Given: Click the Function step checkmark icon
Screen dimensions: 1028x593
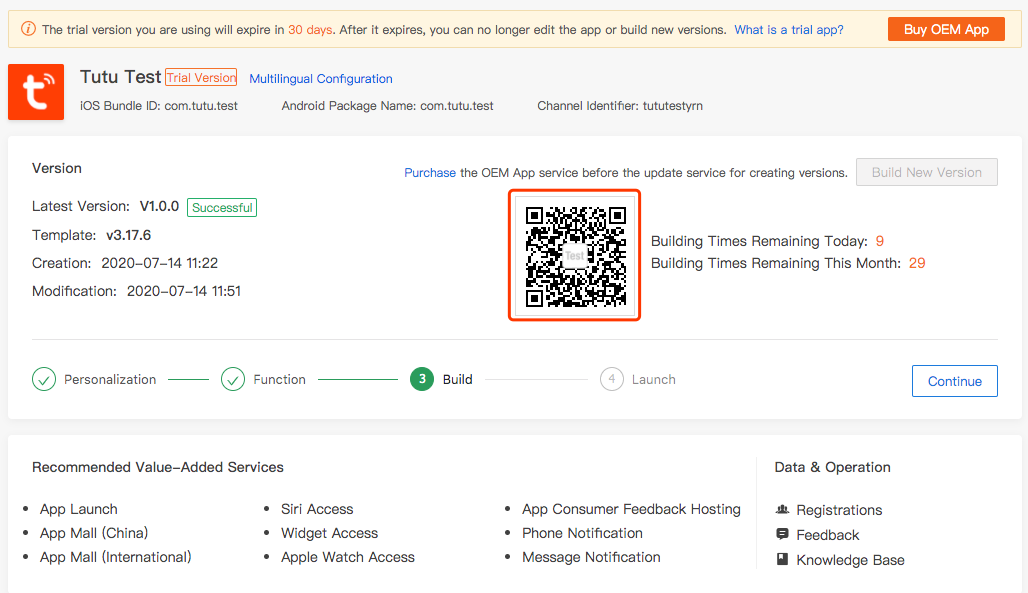Looking at the screenshot, I should pos(233,379).
